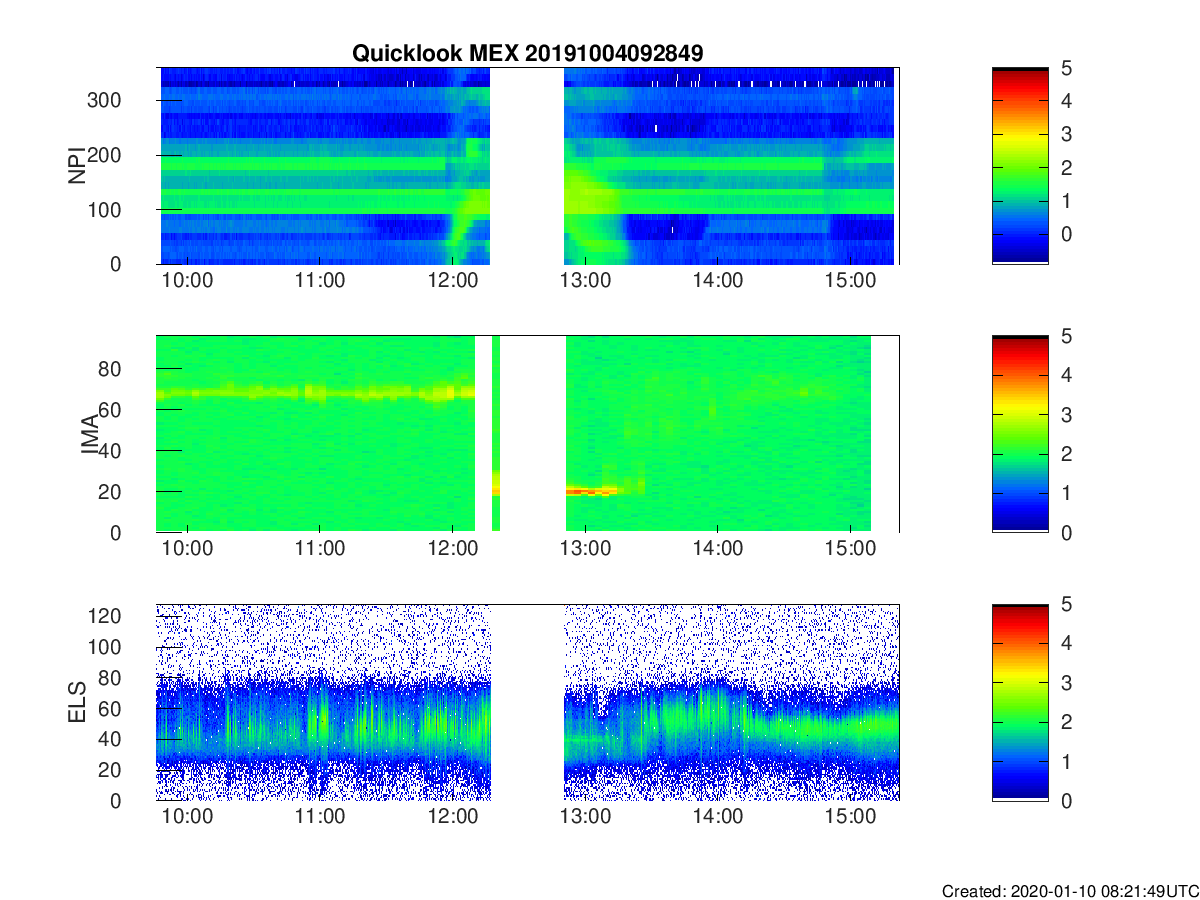Click the 11:00 tick label under NPI panel
The image size is (1200, 900).
pos(320,281)
